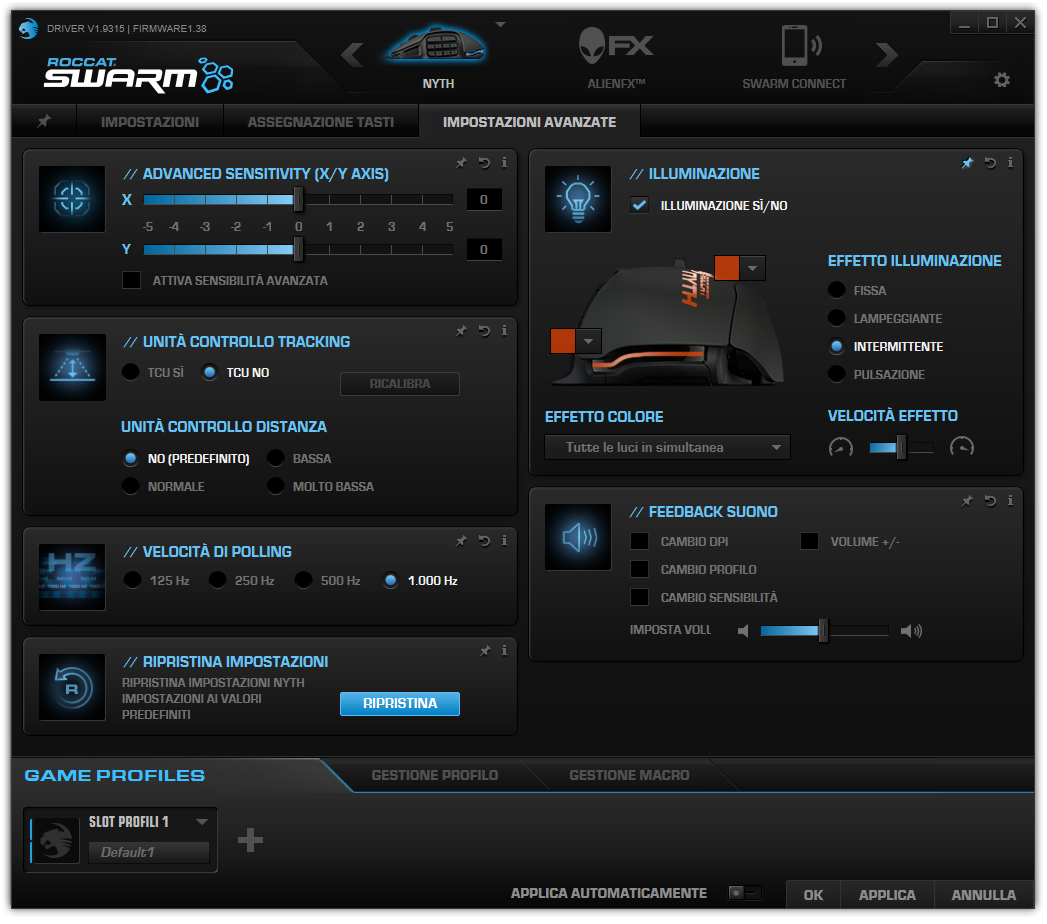
Task: Pin the Velocità di Polling panel
Action: [461, 541]
